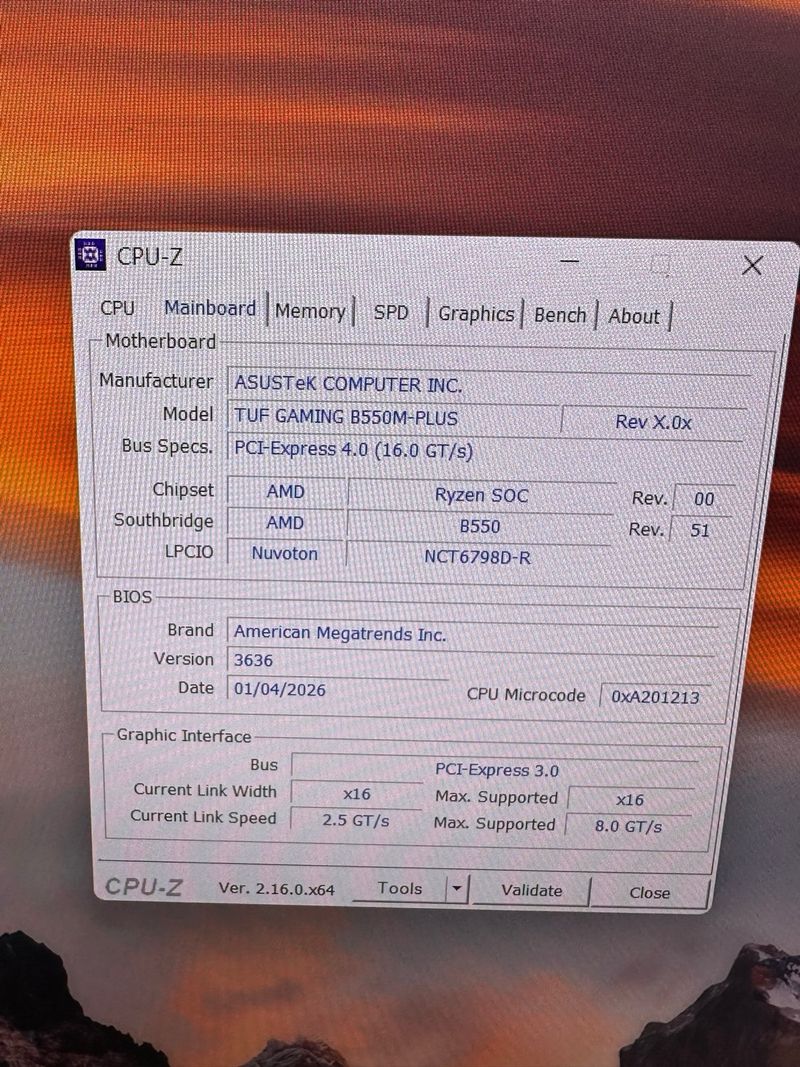Click the NCT6798D-R field

477,557
